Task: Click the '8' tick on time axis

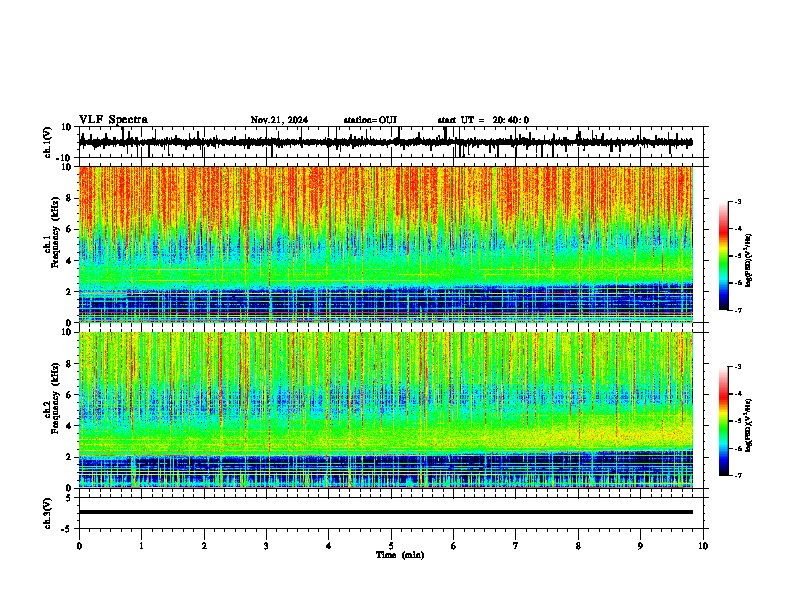Action: (x=578, y=546)
